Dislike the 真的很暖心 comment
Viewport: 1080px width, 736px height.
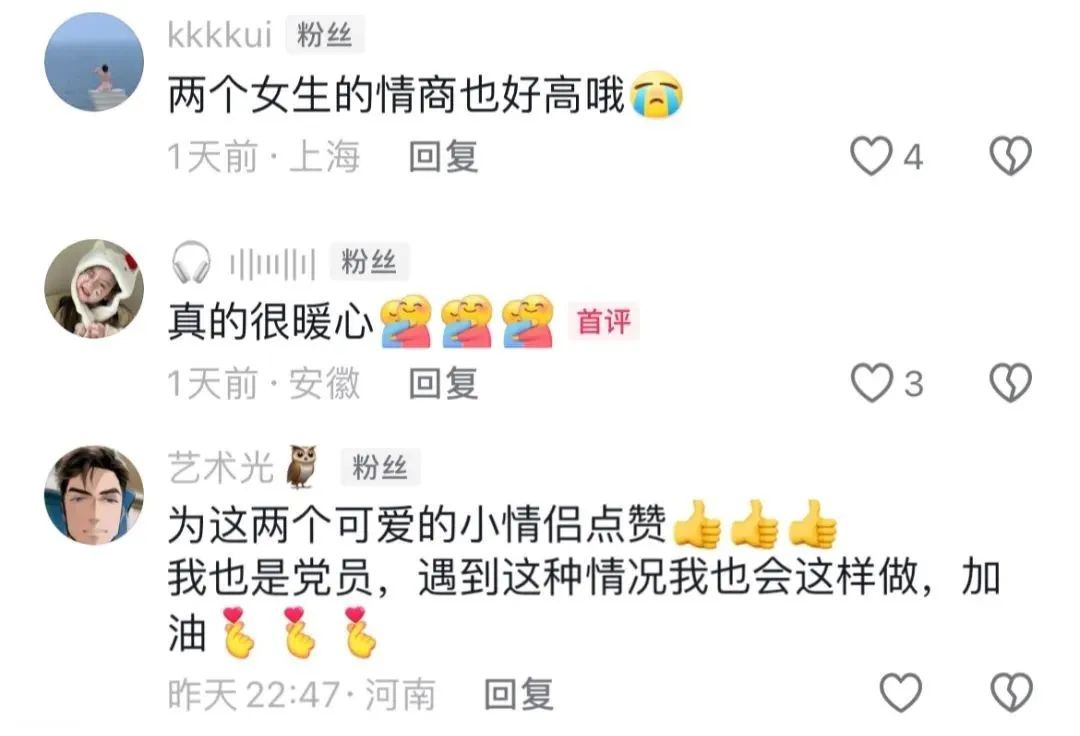point(1010,383)
